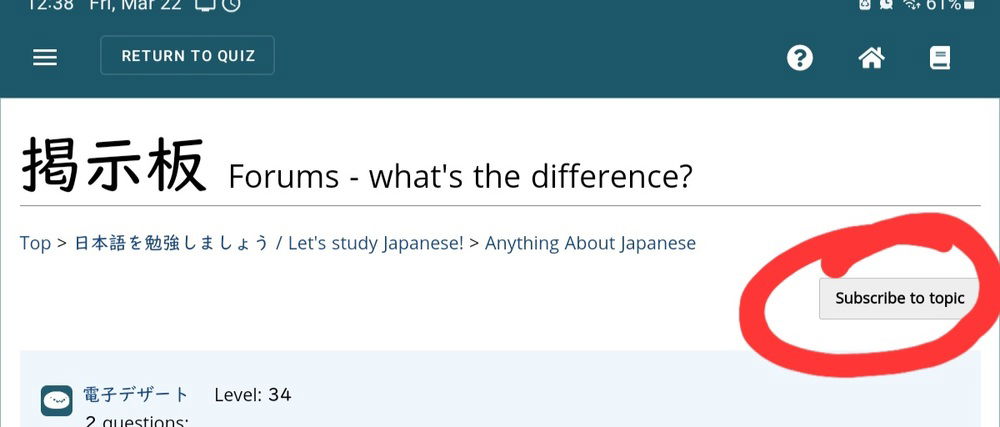Tap the battery percentage indicator
Screen dimensions: 1000x427
[x=944, y=5]
